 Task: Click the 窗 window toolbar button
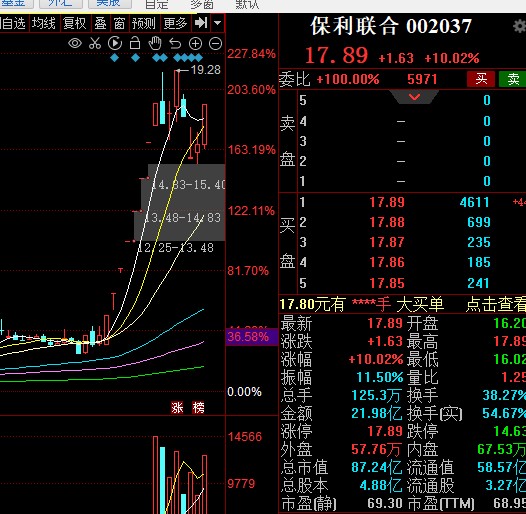[119, 23]
